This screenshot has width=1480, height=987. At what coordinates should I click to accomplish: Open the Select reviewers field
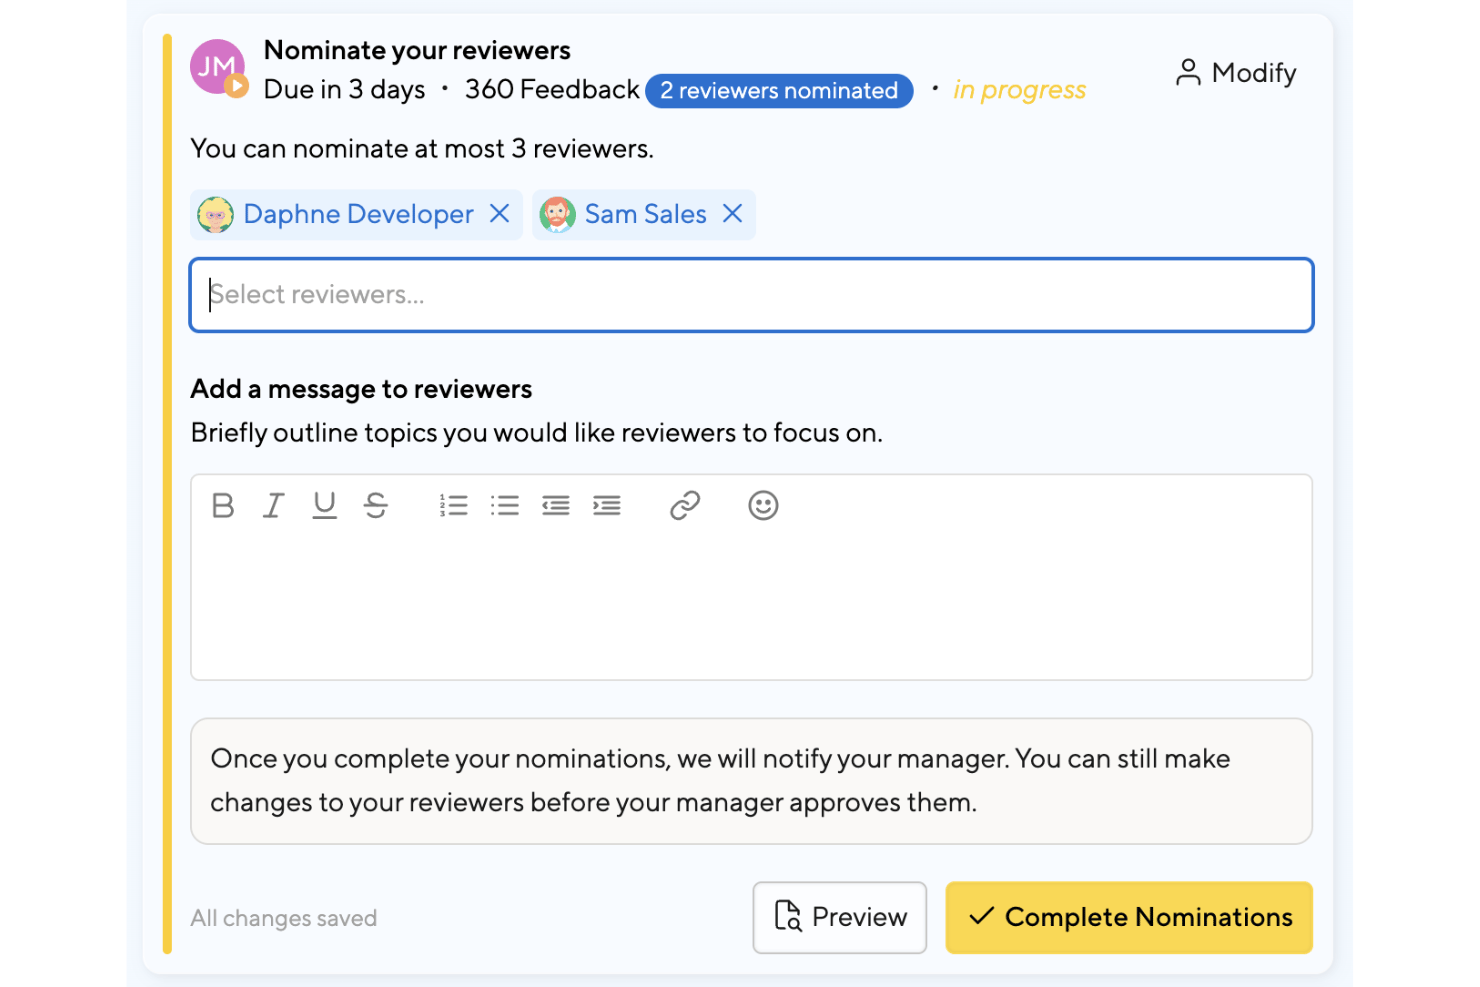(x=751, y=295)
